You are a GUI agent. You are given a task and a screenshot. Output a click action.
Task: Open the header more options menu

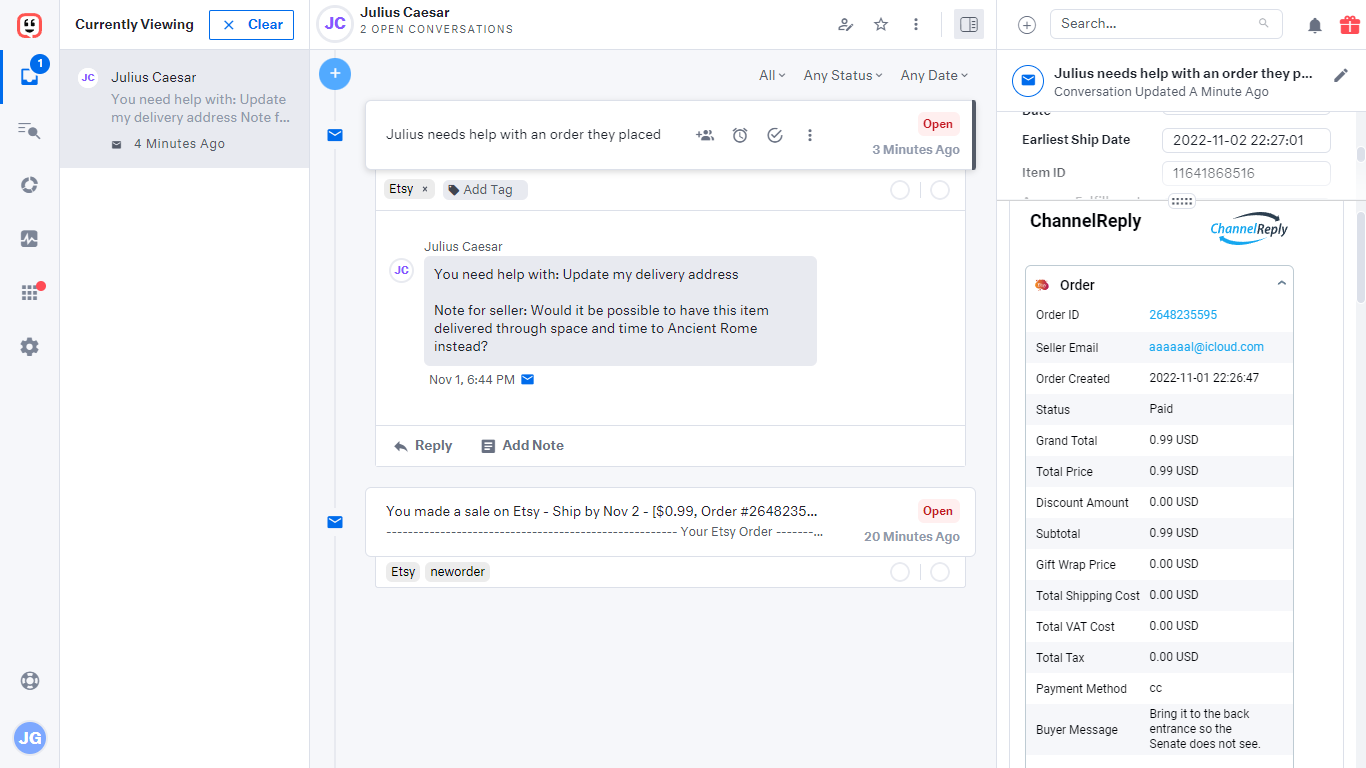(916, 25)
